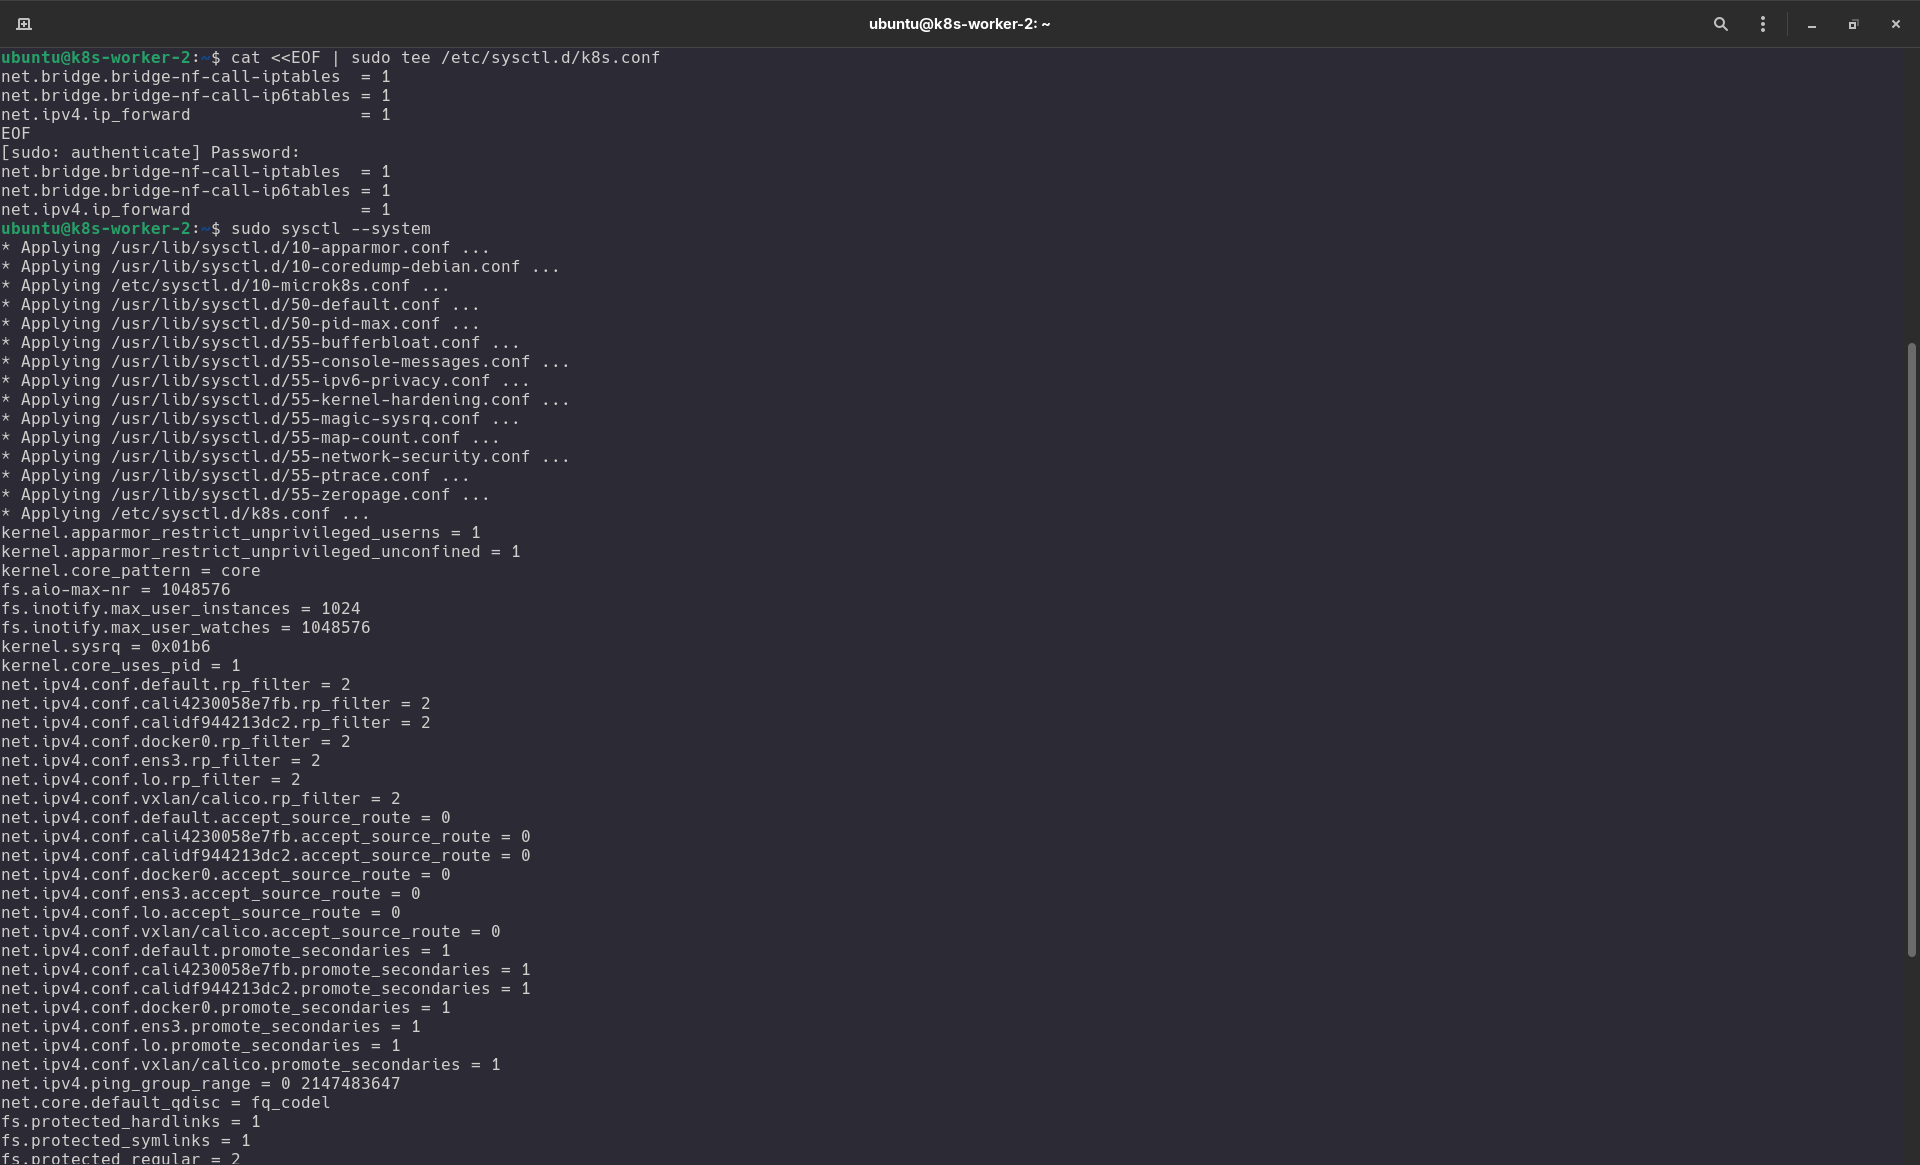Click the EOF line ending the heredoc
The width and height of the screenshot is (1920, 1165).
[x=14, y=133]
